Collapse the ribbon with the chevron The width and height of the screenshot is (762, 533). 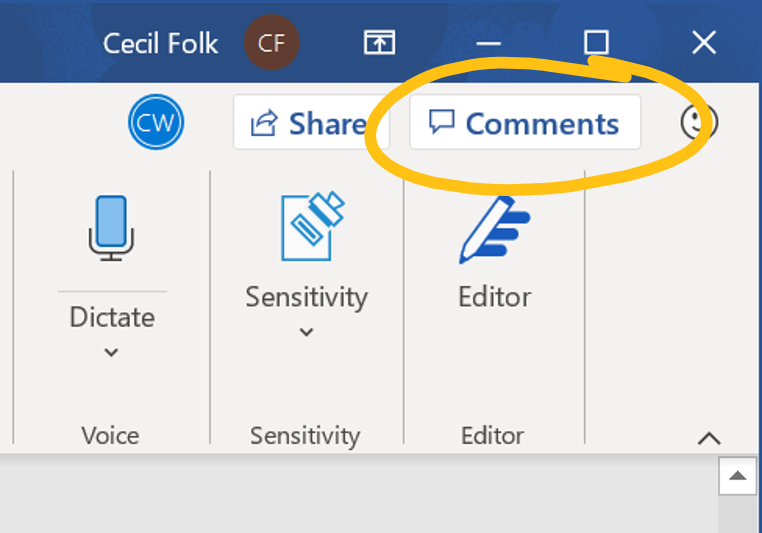pyautogui.click(x=709, y=438)
